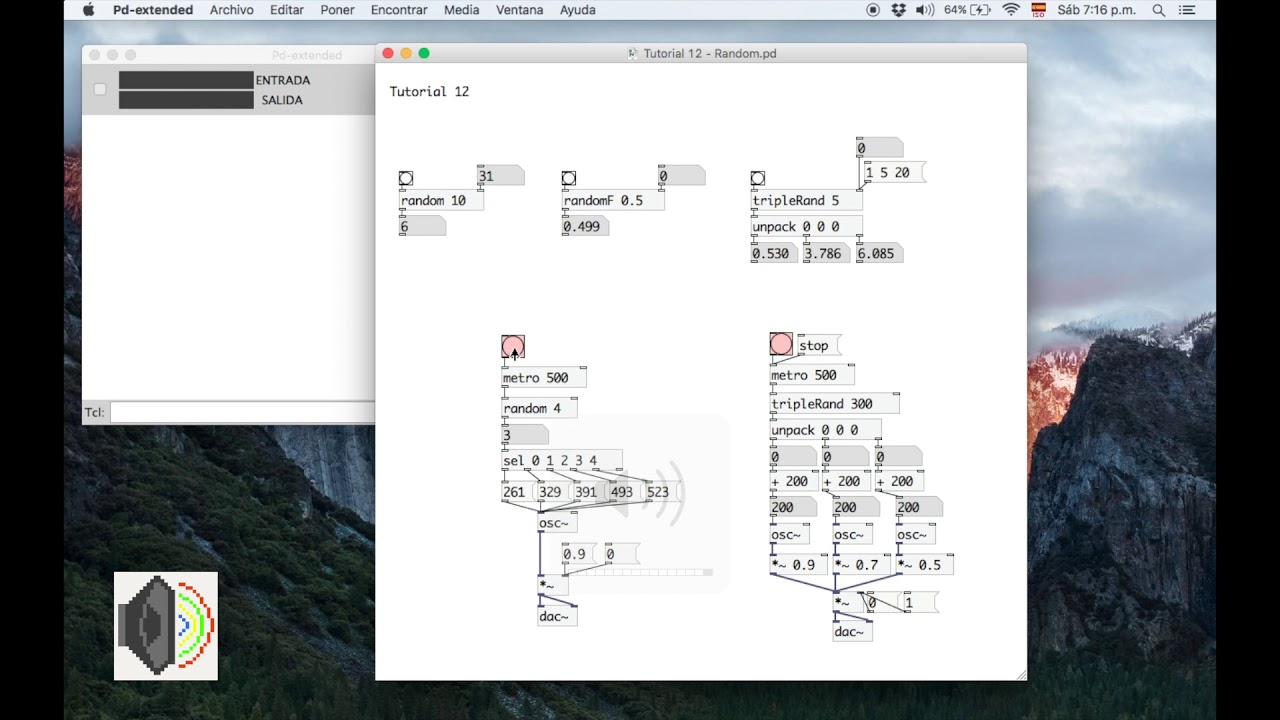This screenshot has width=1280, height=720.
Task: Click the bang above random 10
Action: [x=406, y=179]
